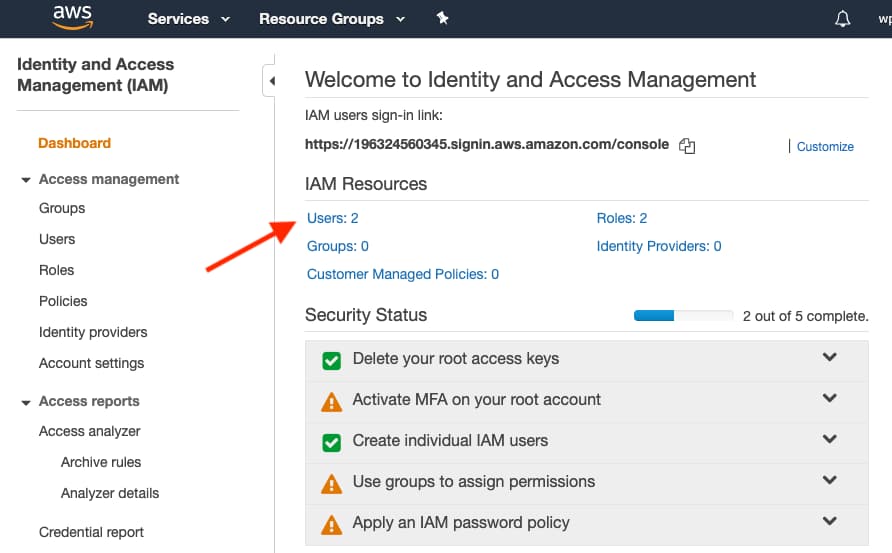892x553 pixels.
Task: Open the notifications bell icon
Action: (x=843, y=19)
